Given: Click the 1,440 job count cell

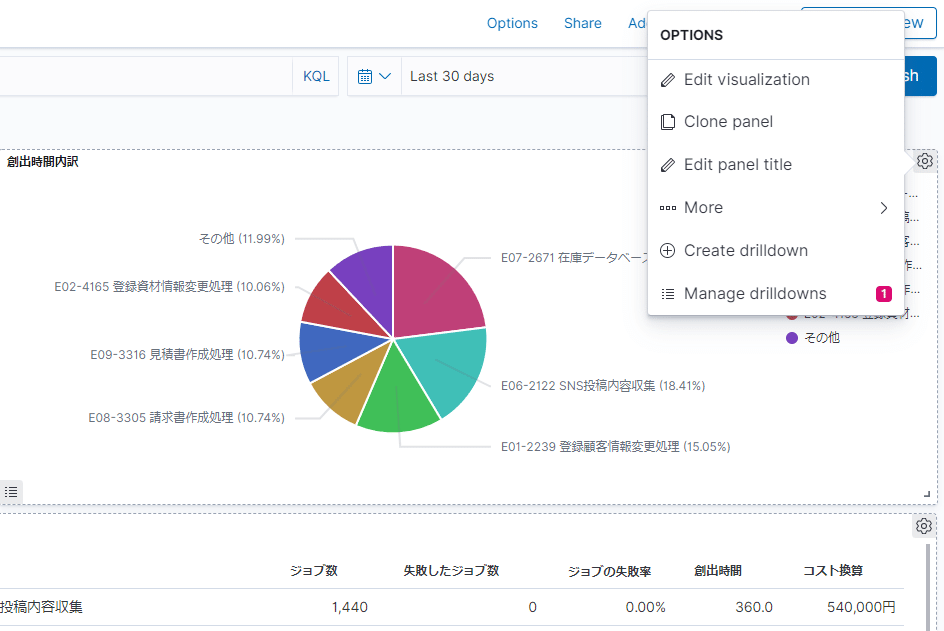Looking at the screenshot, I should coord(350,607).
